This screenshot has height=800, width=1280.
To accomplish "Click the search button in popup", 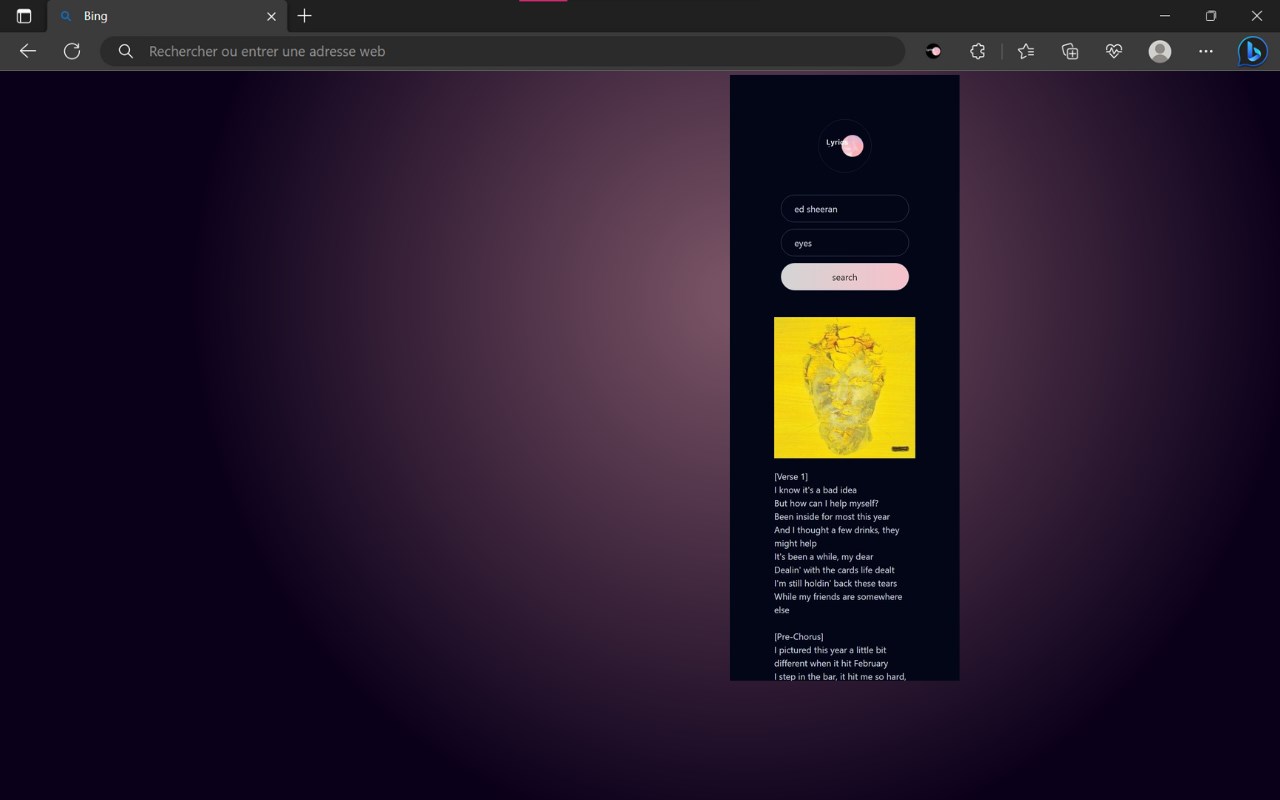I will click(x=845, y=277).
